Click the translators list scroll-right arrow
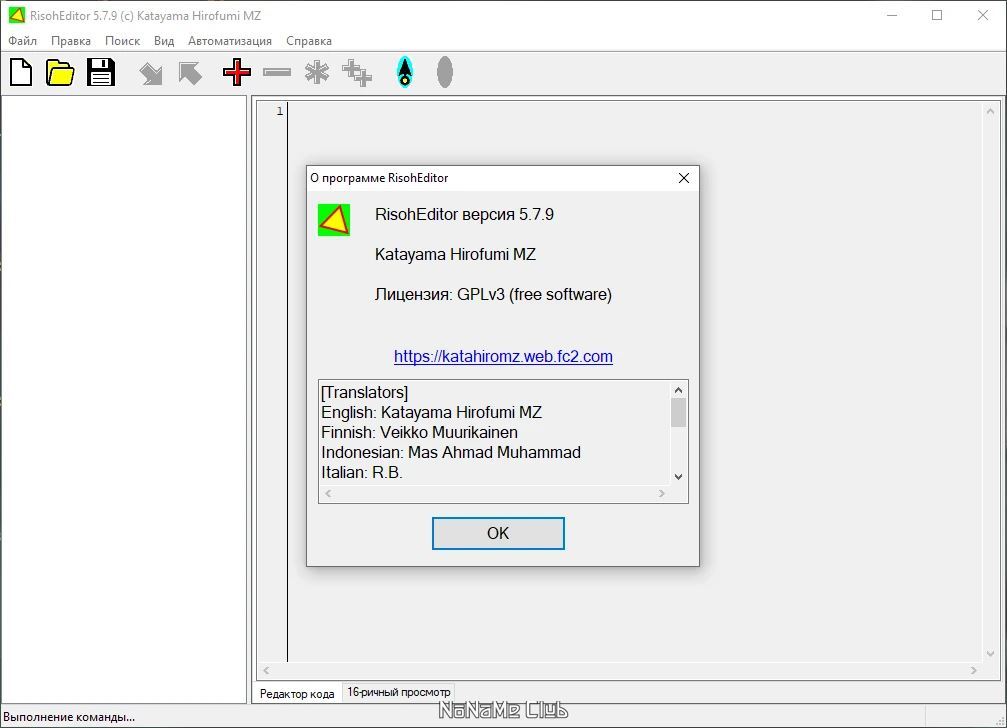1007x728 pixels. tap(661, 494)
